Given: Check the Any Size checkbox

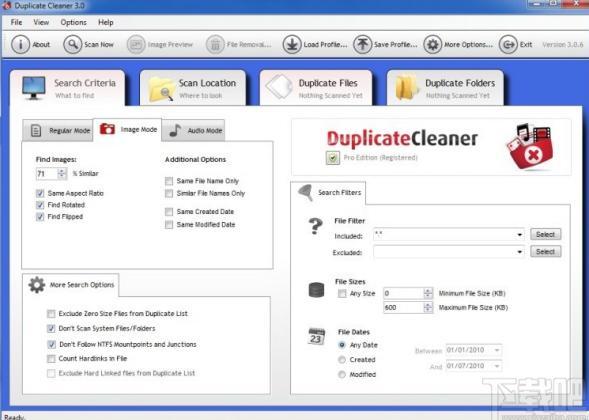Looking at the screenshot, I should point(342,294).
